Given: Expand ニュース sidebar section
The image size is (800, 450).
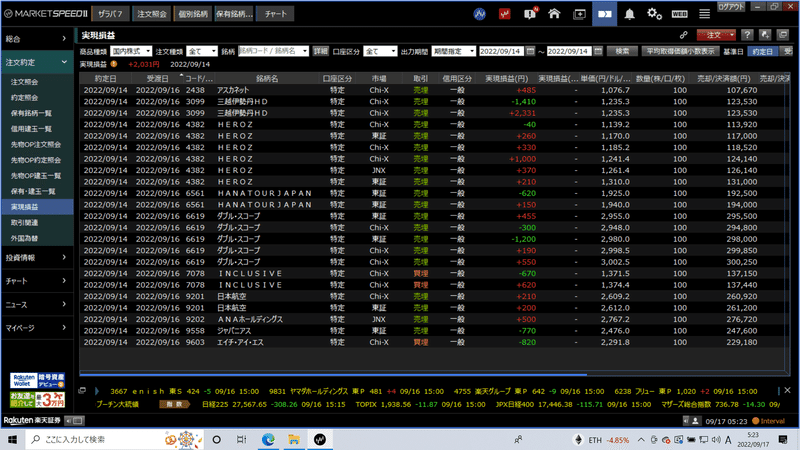Looking at the screenshot, I should click(36, 305).
